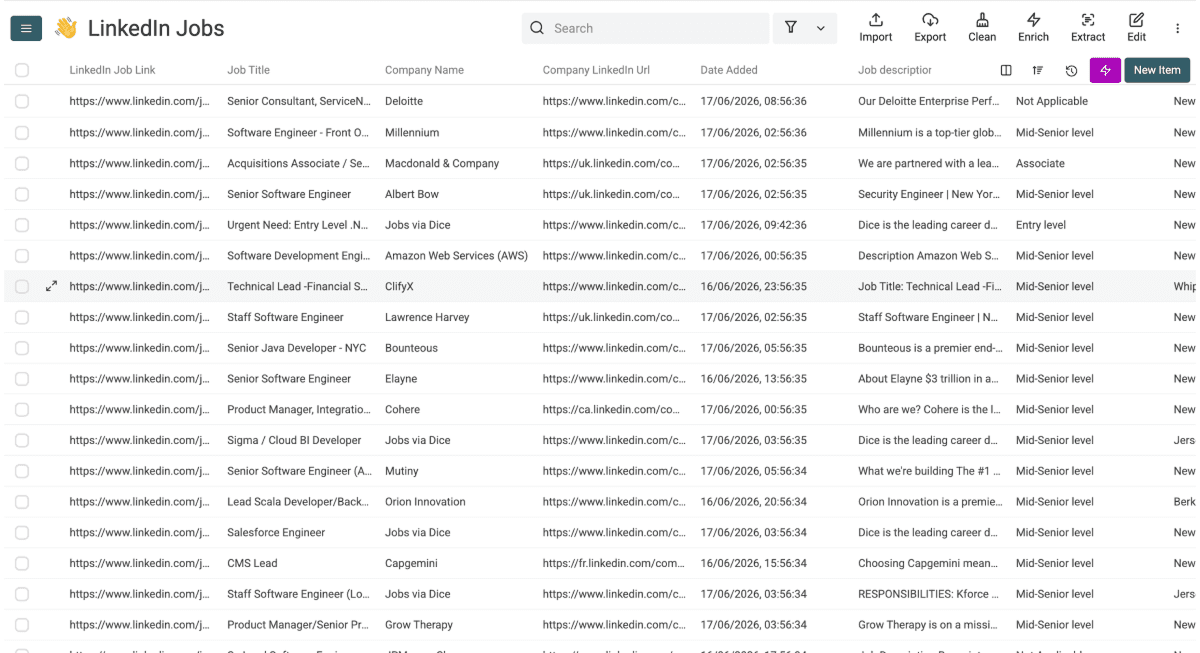Check the Albert Bow row checkbox
The height and width of the screenshot is (653, 1200).
tap(22, 194)
